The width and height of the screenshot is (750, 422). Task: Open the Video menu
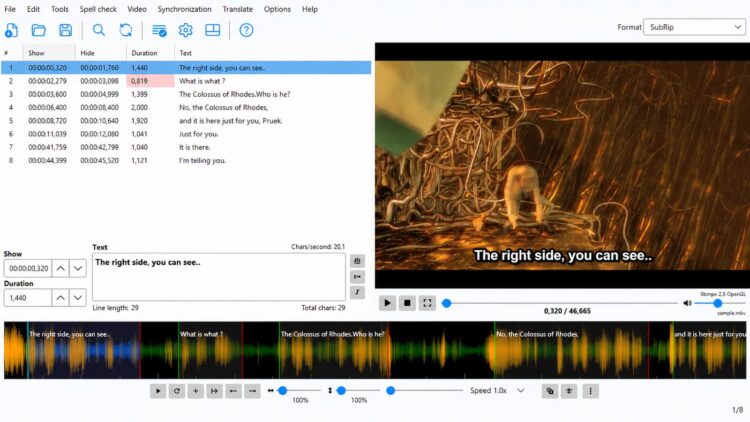pyautogui.click(x=137, y=9)
